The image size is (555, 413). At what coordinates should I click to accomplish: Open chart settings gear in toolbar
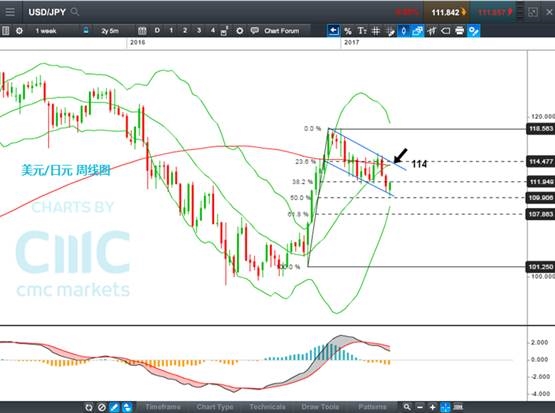[19, 31]
